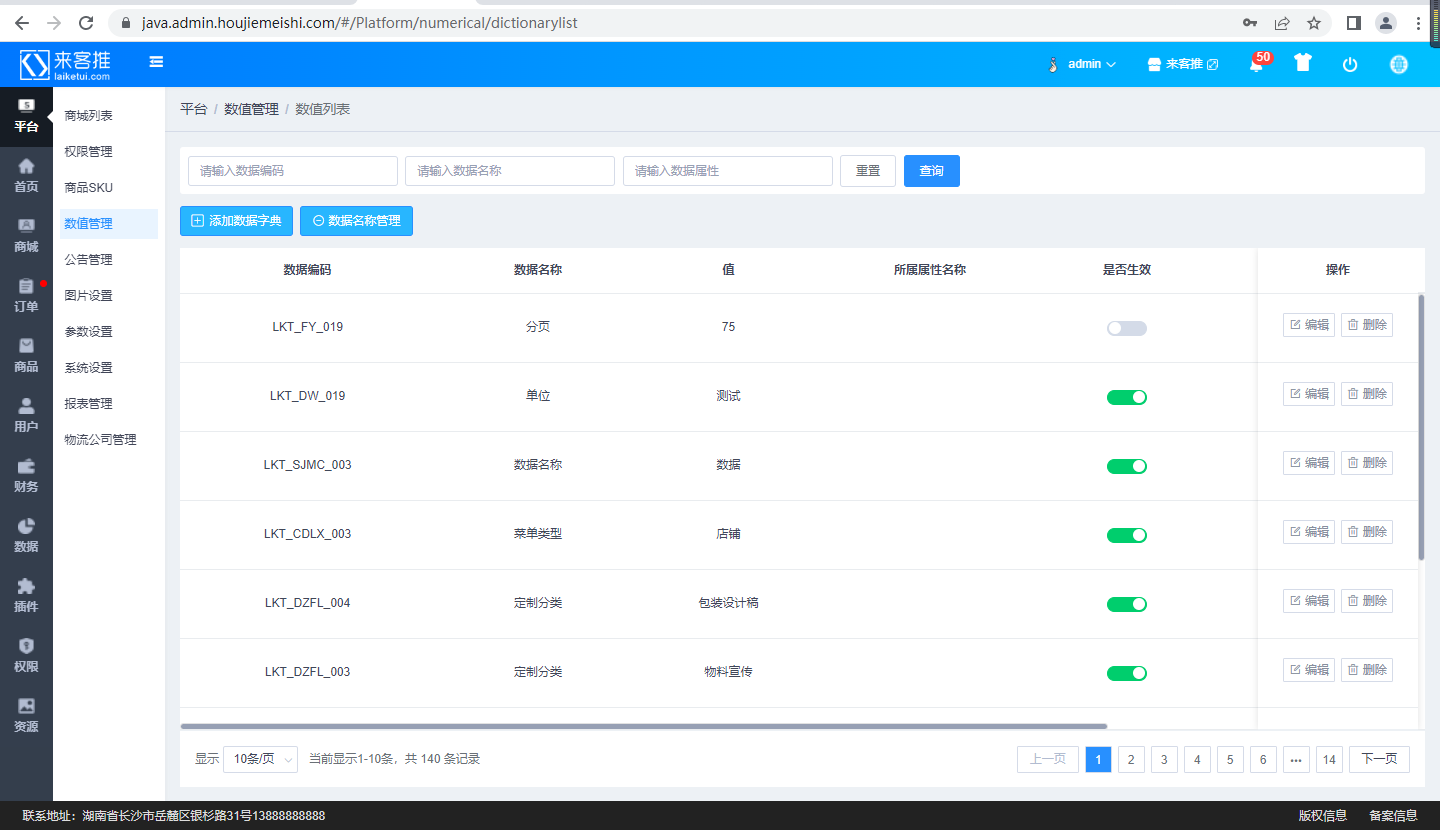Open 商城 mall section in the sidebar
The image size is (1440, 830).
(x=26, y=235)
